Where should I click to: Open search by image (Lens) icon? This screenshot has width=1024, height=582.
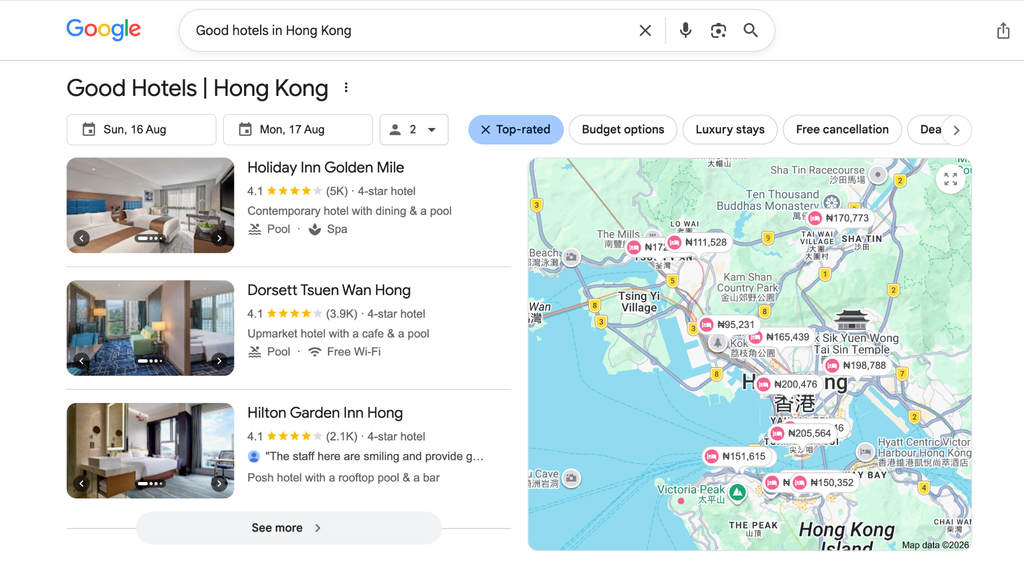[718, 31]
